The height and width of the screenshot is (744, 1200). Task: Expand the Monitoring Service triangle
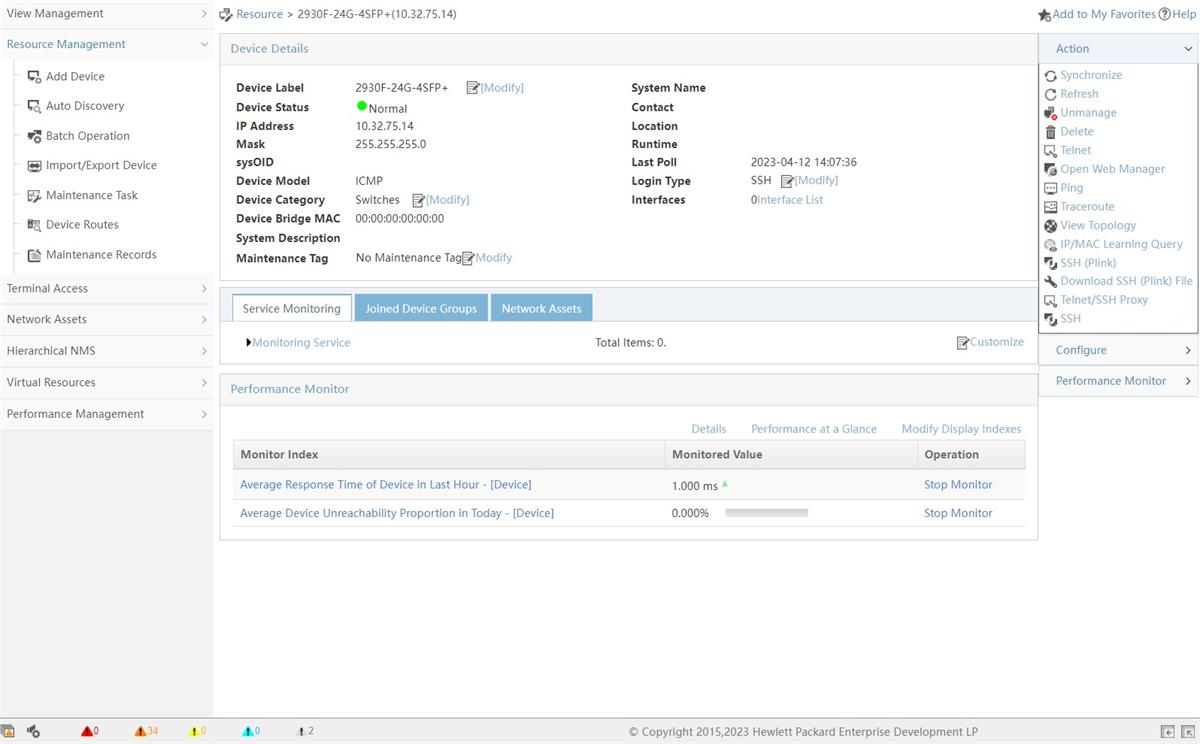249,343
